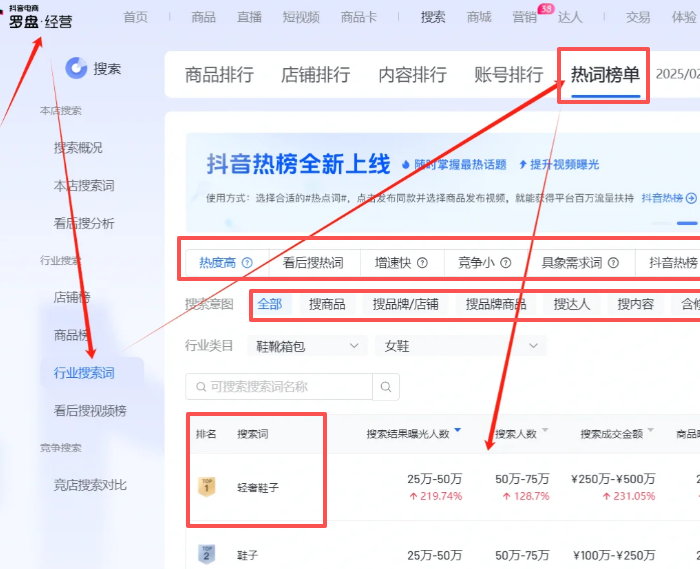Click help icon next to 增速快
The width and height of the screenshot is (700, 569).
(422, 263)
